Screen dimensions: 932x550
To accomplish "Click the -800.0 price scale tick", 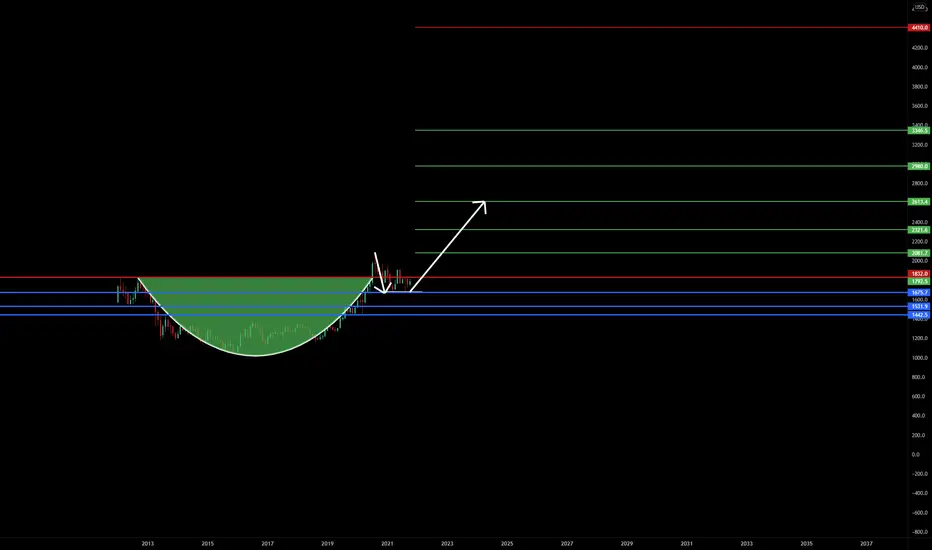I will tap(920, 532).
